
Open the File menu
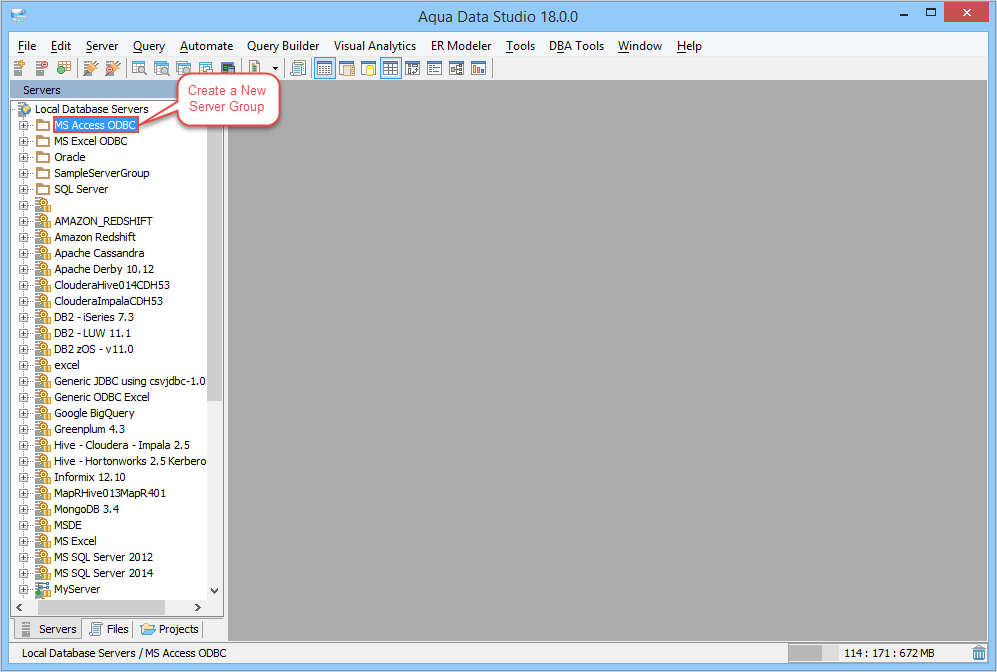[27, 46]
